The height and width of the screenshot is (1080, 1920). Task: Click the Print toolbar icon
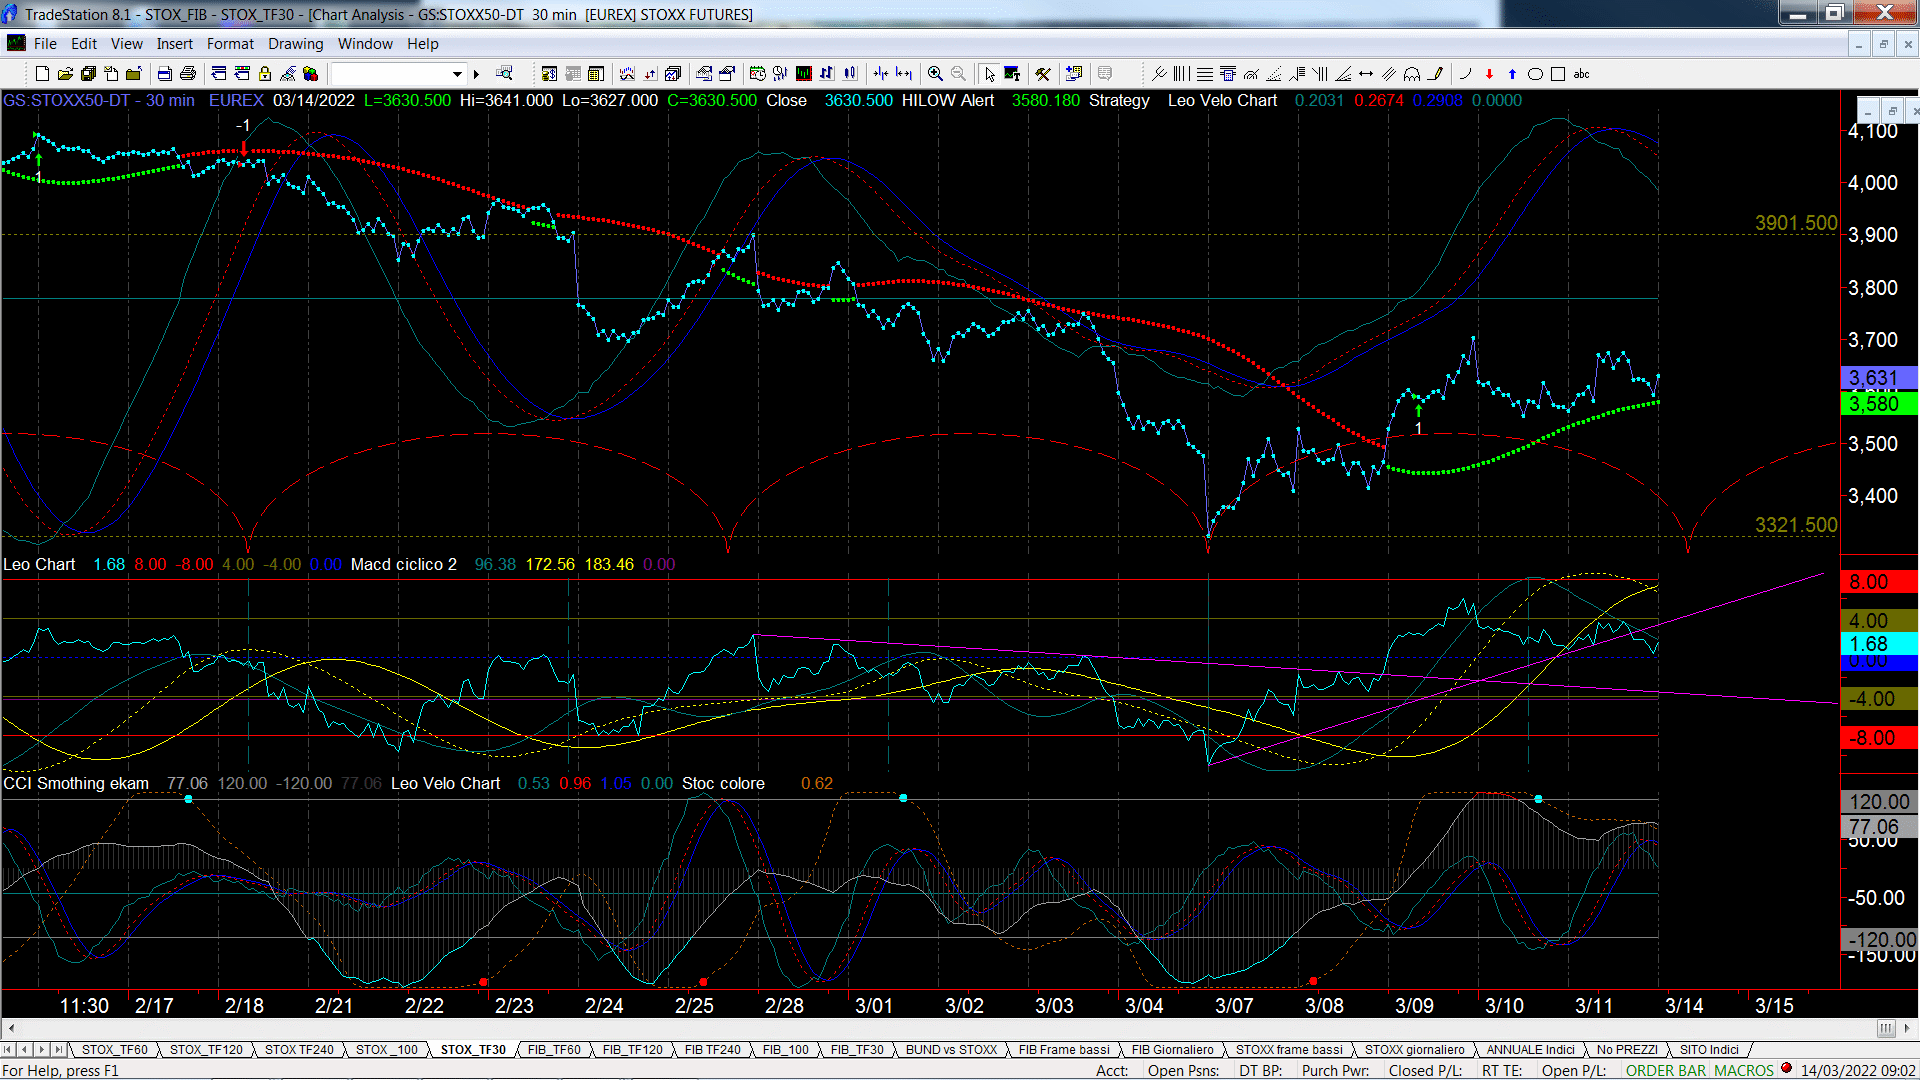(x=187, y=74)
